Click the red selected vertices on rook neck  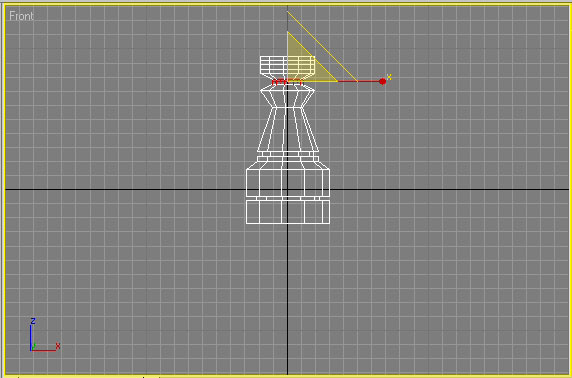point(287,82)
